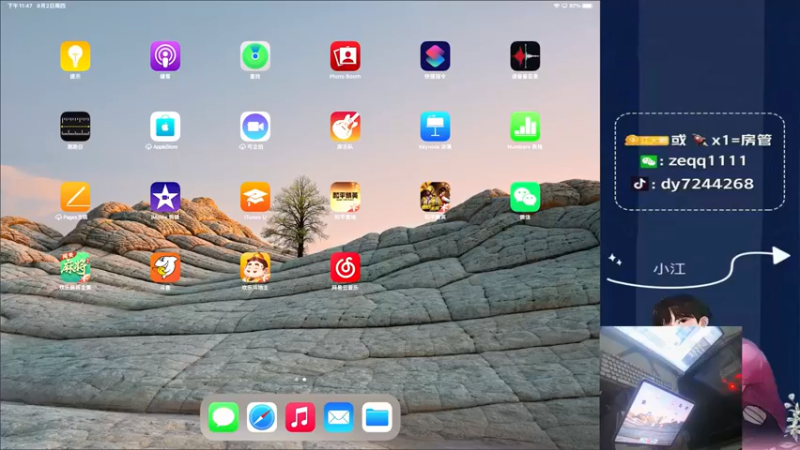Launch the 和平精英 game with characters icon
The image size is (800, 450).
[x=435, y=197]
